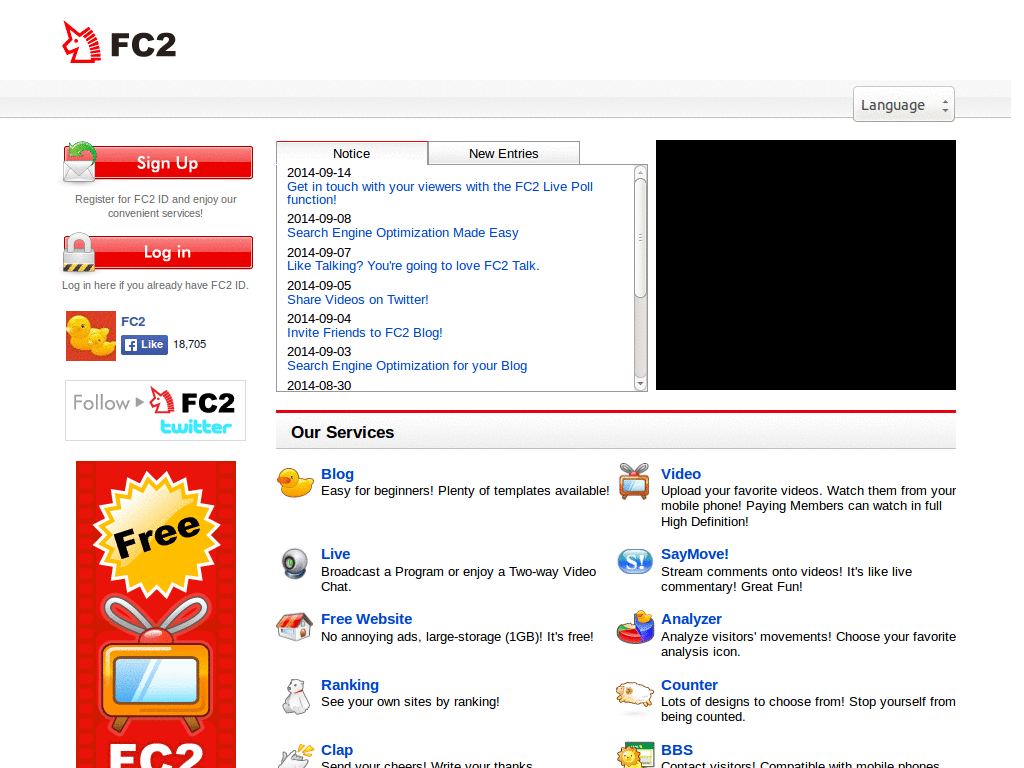Open Counter via the sheep icon
This screenshot has height=768, width=1024.
(x=635, y=694)
